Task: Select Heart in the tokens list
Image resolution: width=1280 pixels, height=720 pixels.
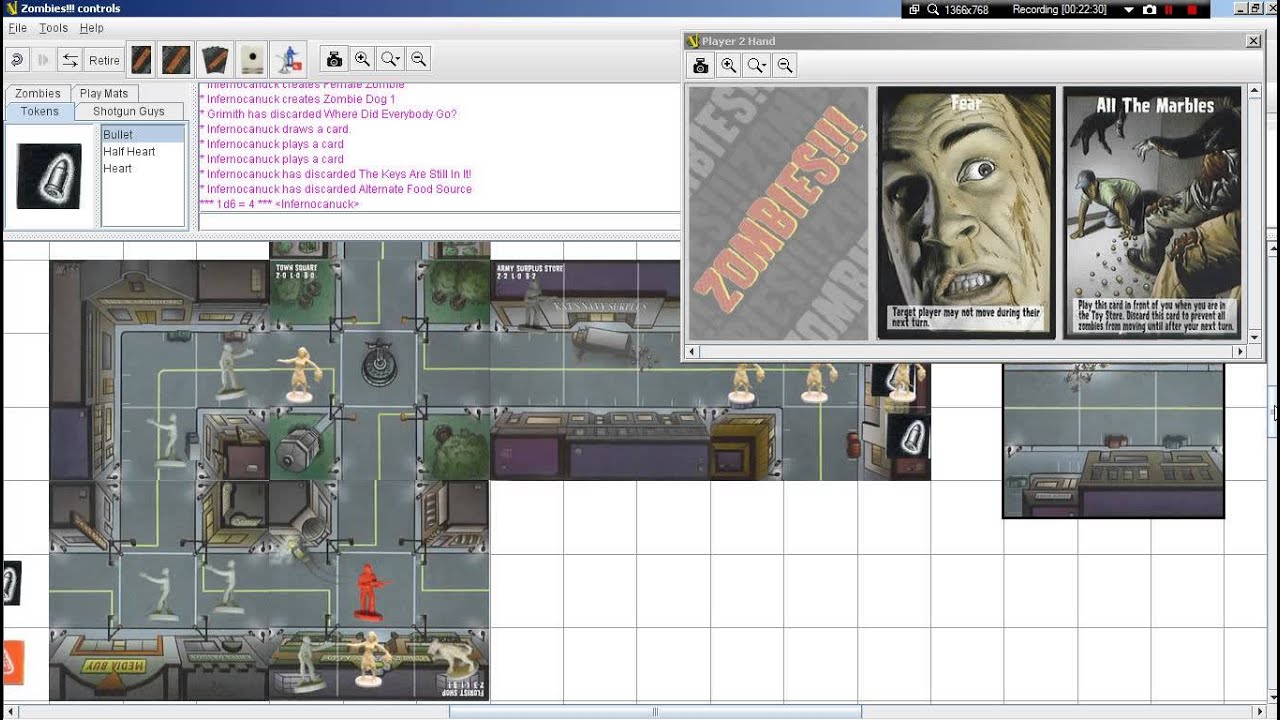Action: pos(143,168)
